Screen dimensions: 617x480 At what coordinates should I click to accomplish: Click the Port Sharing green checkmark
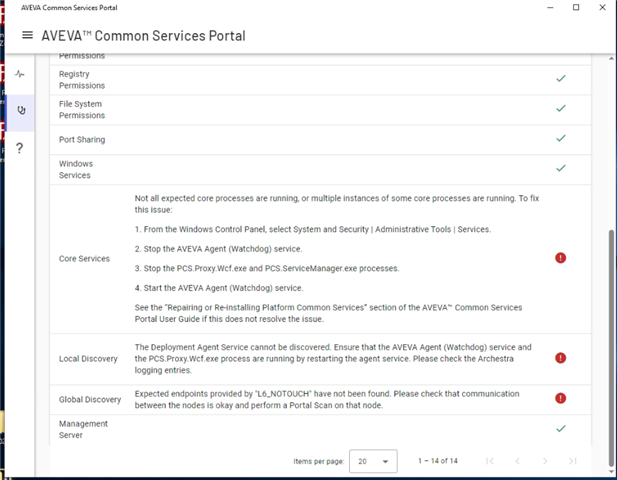pyautogui.click(x=561, y=138)
